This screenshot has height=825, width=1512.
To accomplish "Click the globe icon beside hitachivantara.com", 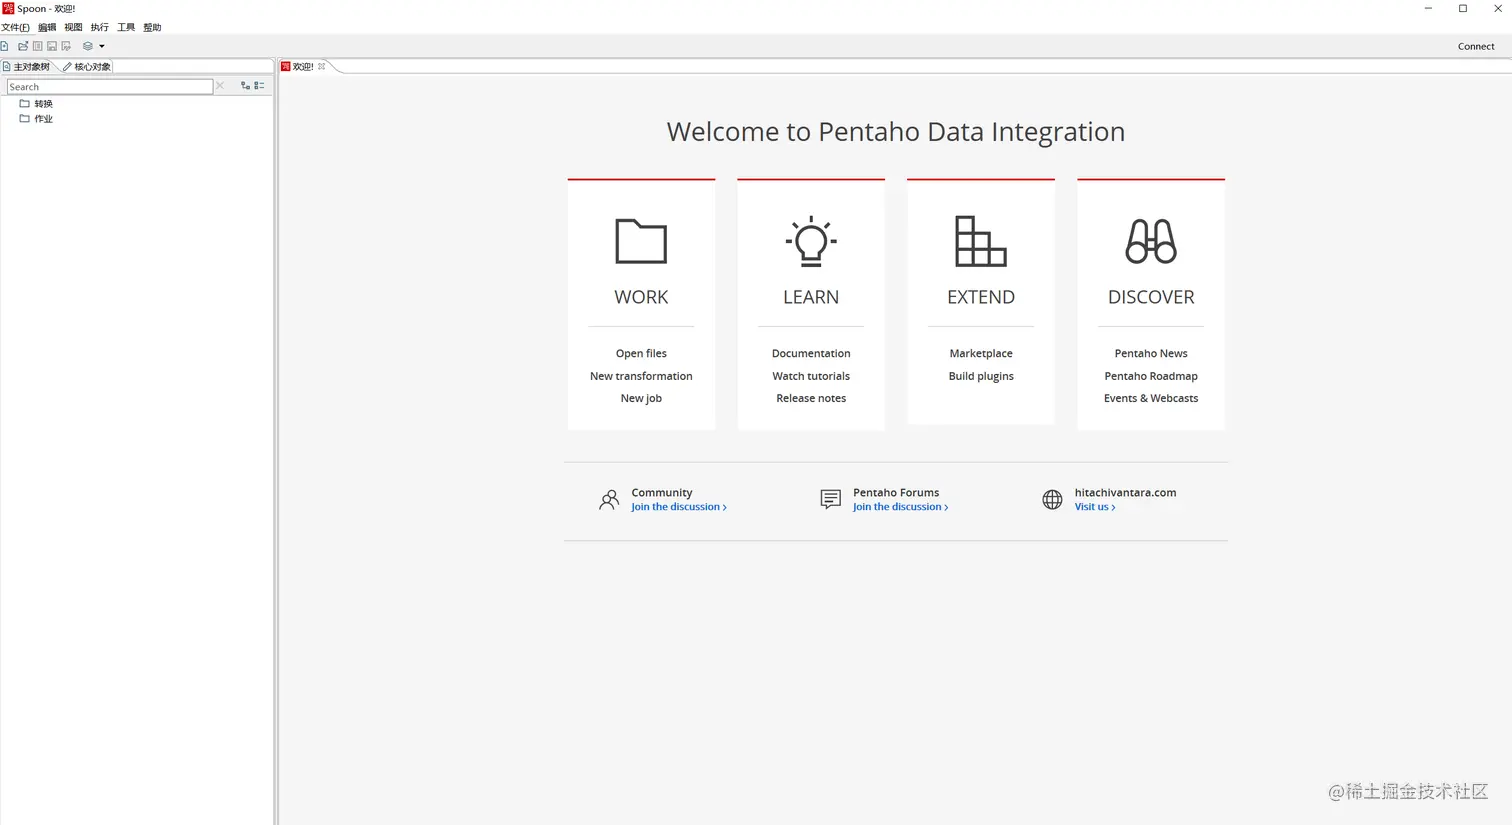I will click(x=1052, y=500).
